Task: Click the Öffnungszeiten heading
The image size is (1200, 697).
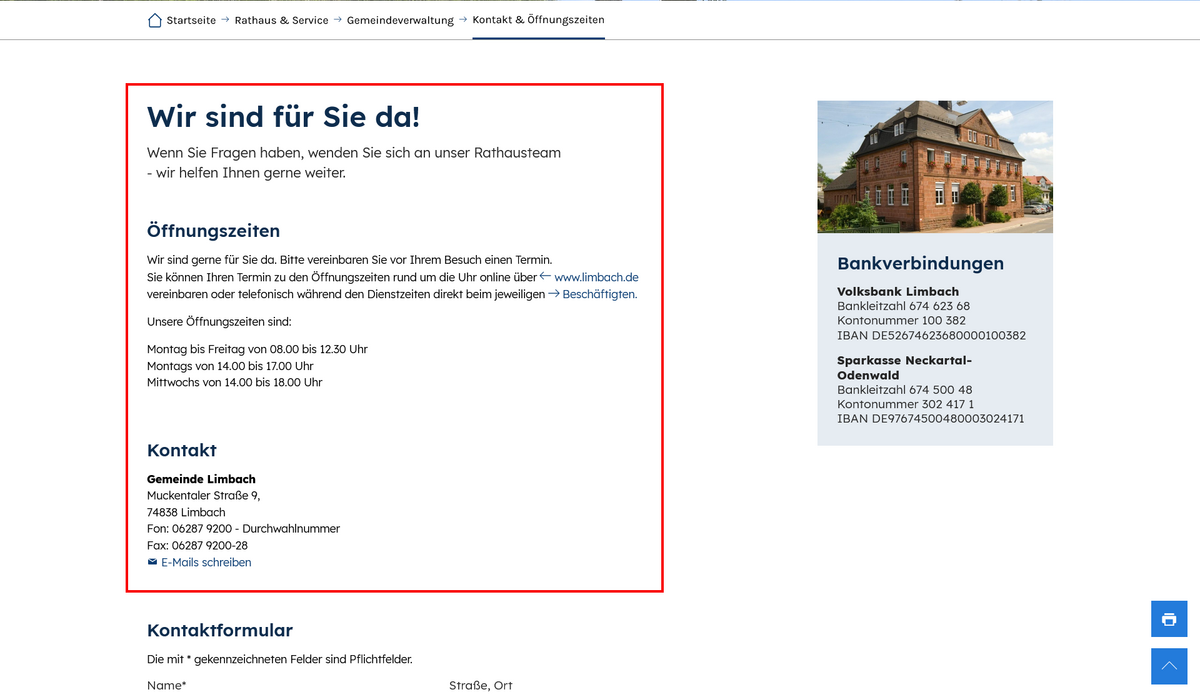Action: click(x=213, y=231)
